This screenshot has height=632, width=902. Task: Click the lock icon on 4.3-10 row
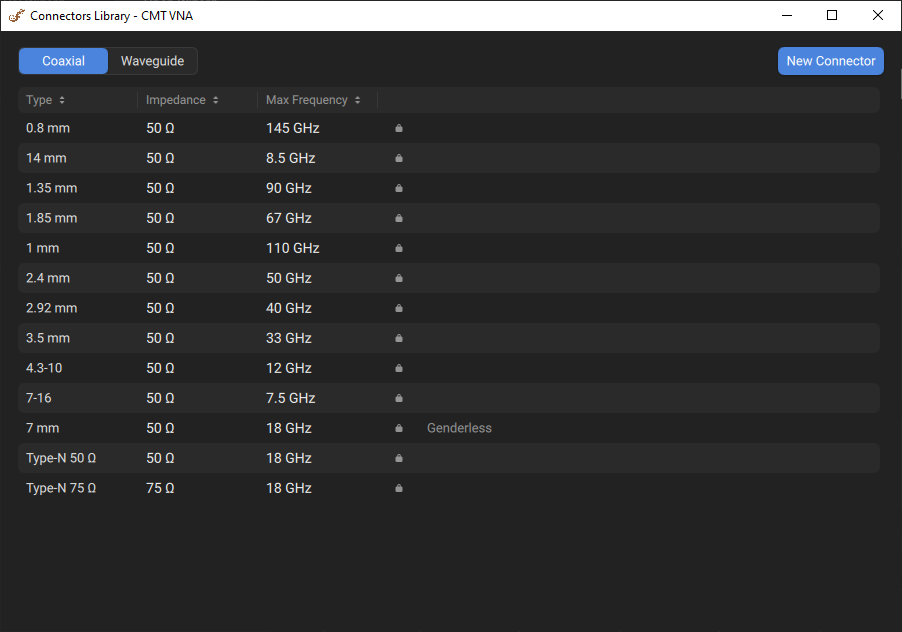coord(399,368)
